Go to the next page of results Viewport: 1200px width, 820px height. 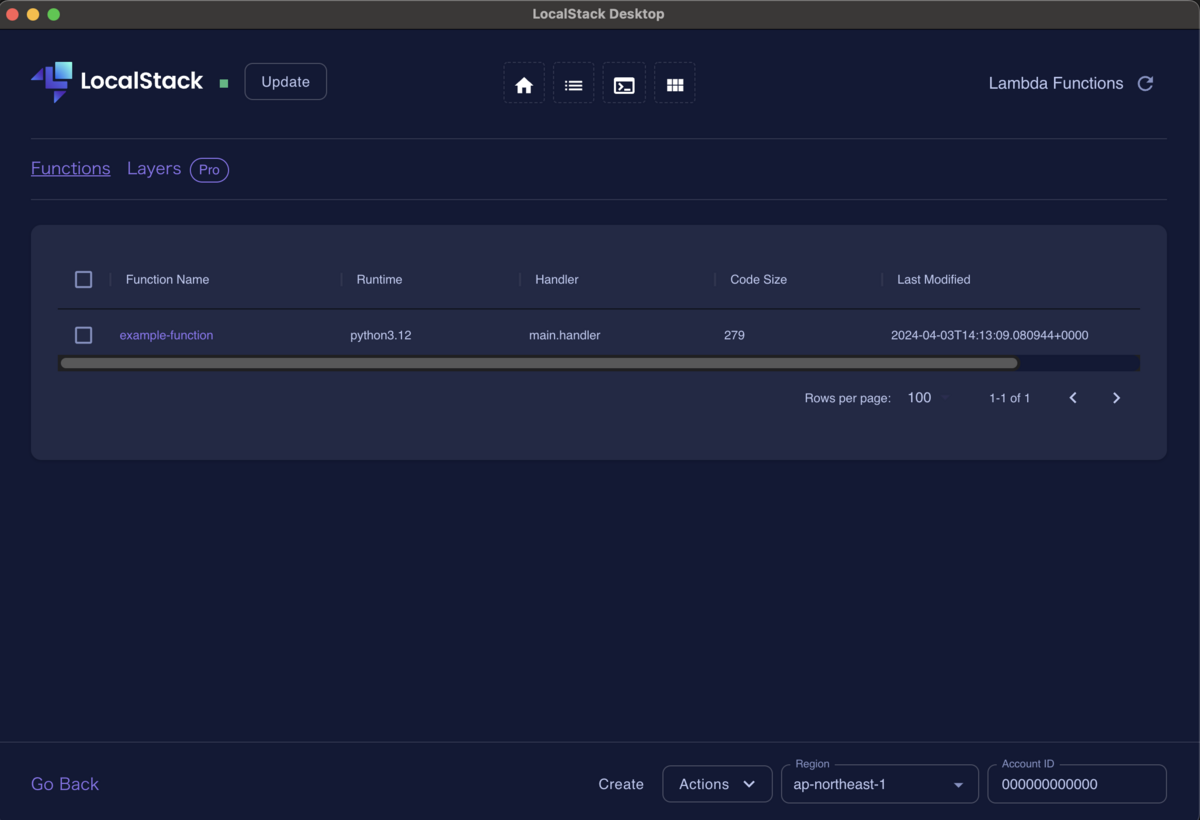1116,397
